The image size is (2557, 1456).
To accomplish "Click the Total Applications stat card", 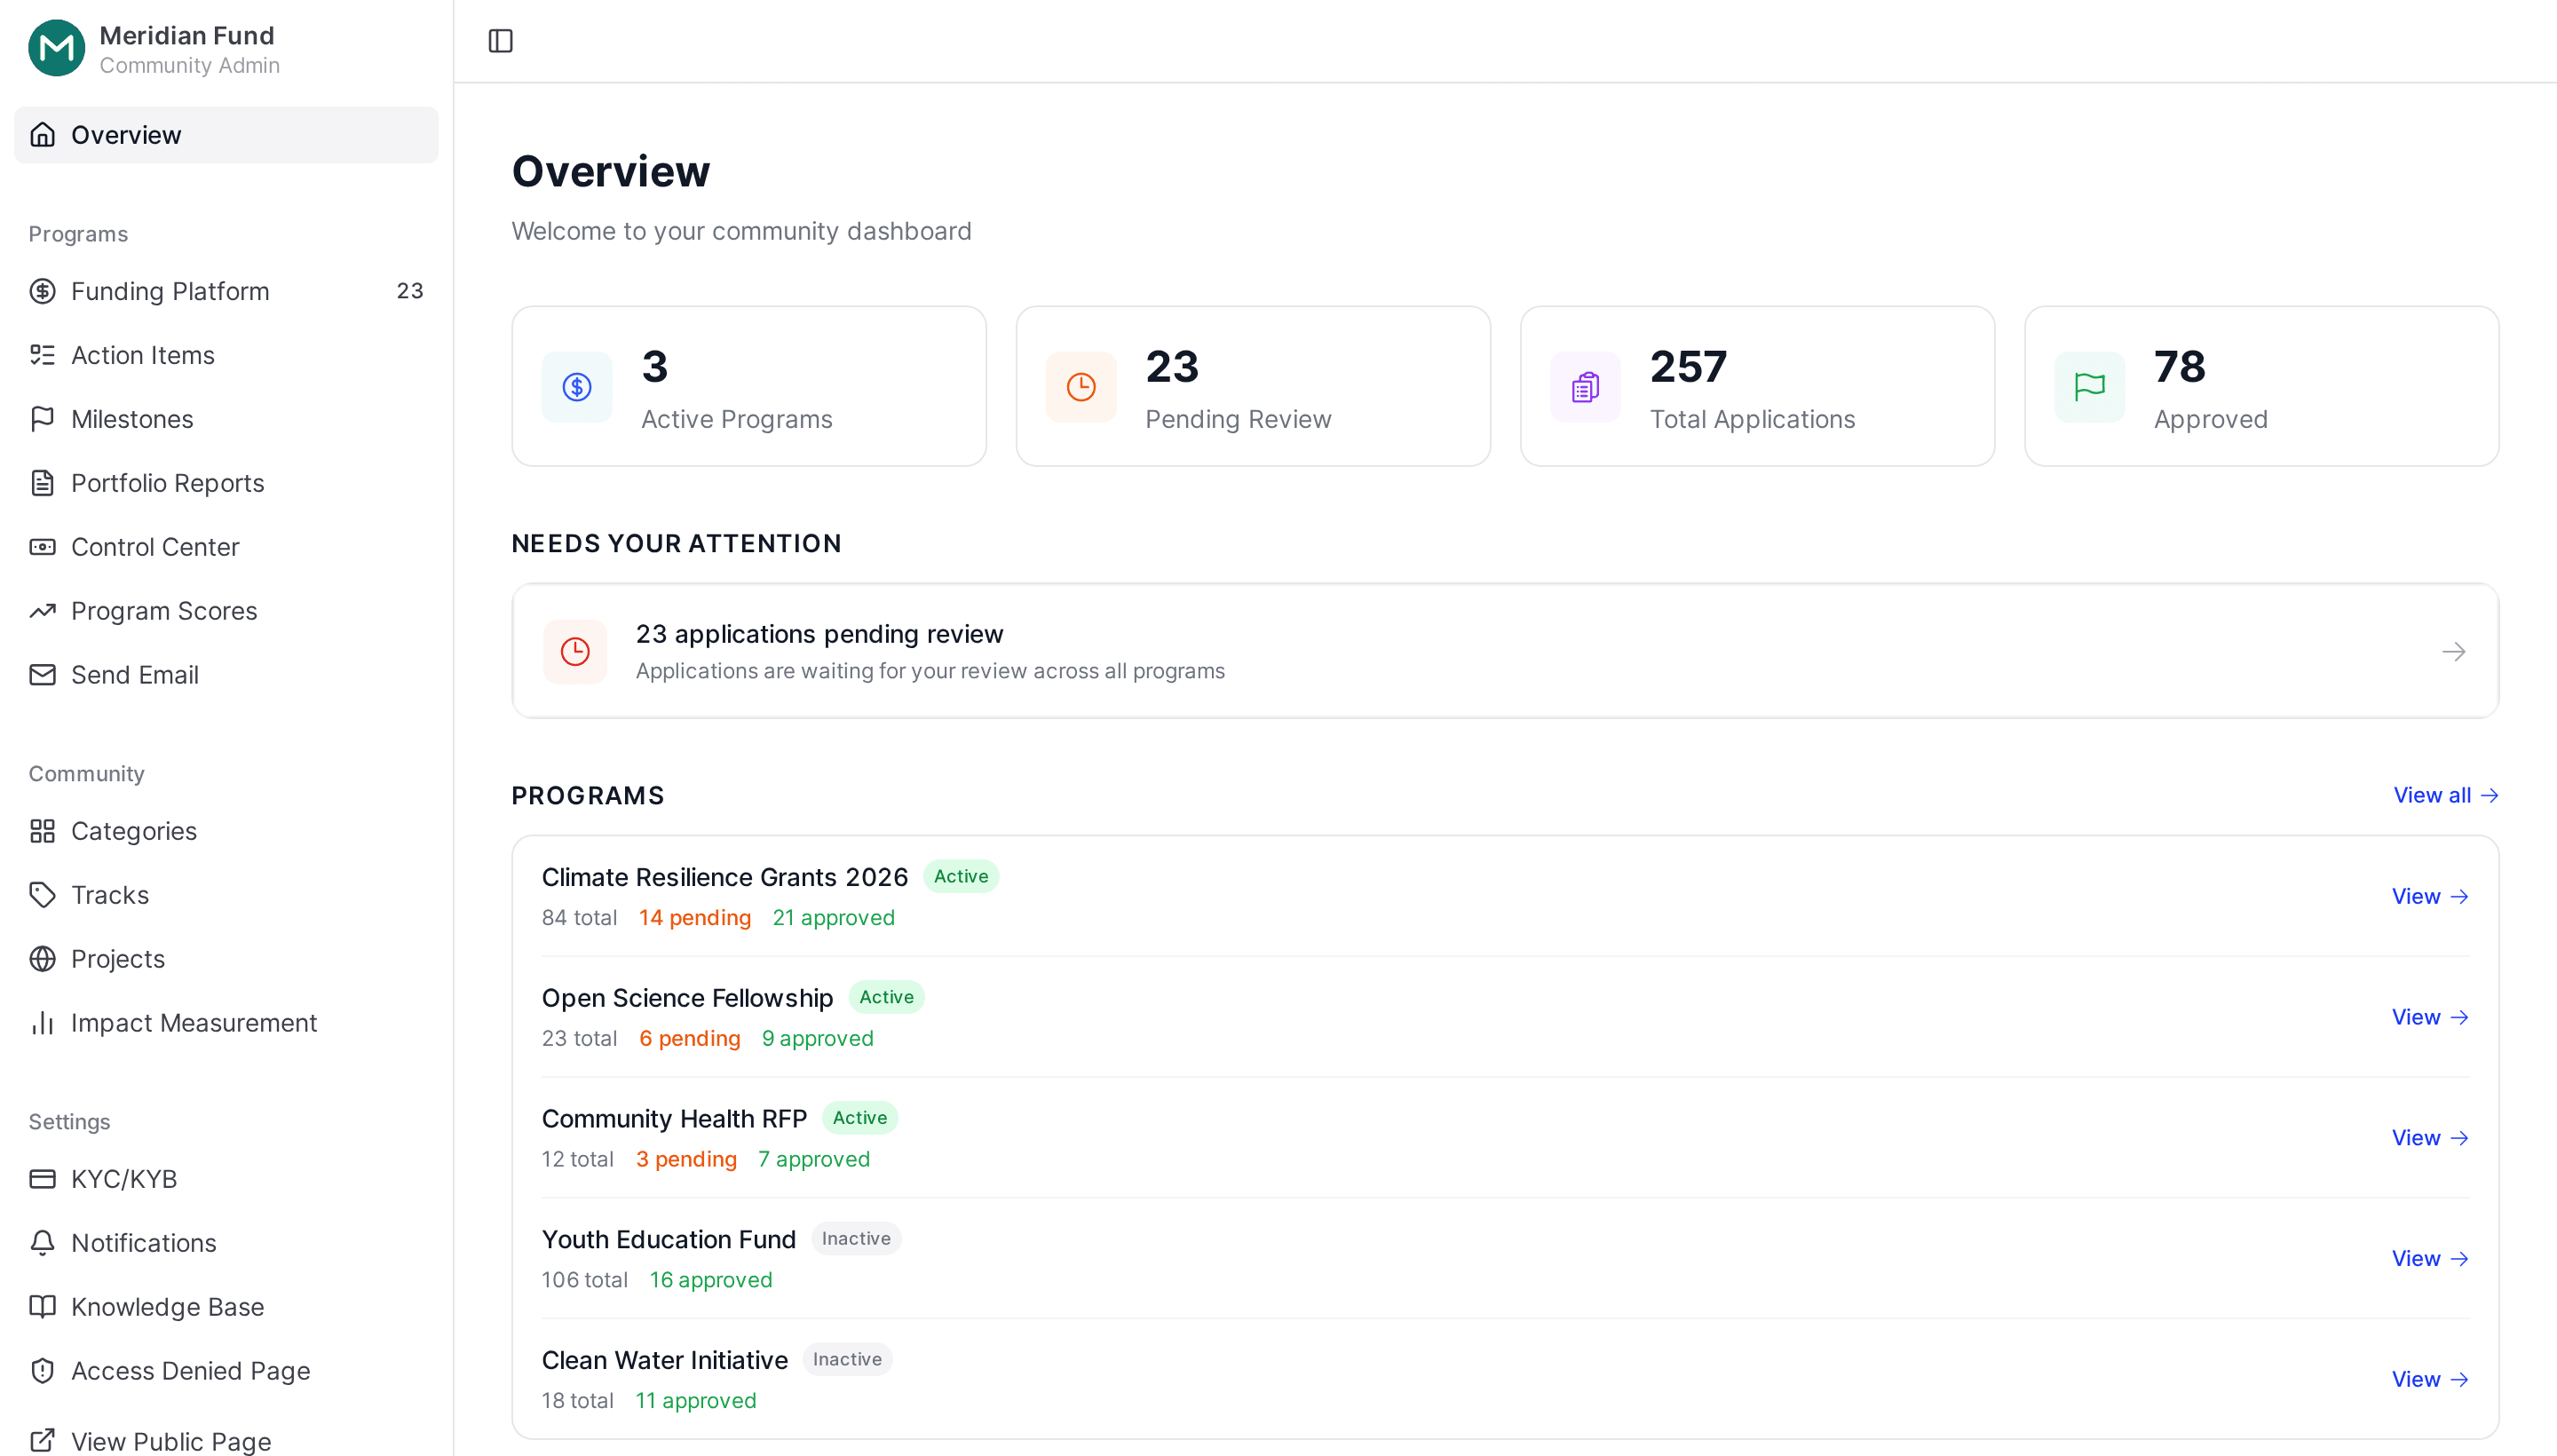I will [x=1757, y=387].
